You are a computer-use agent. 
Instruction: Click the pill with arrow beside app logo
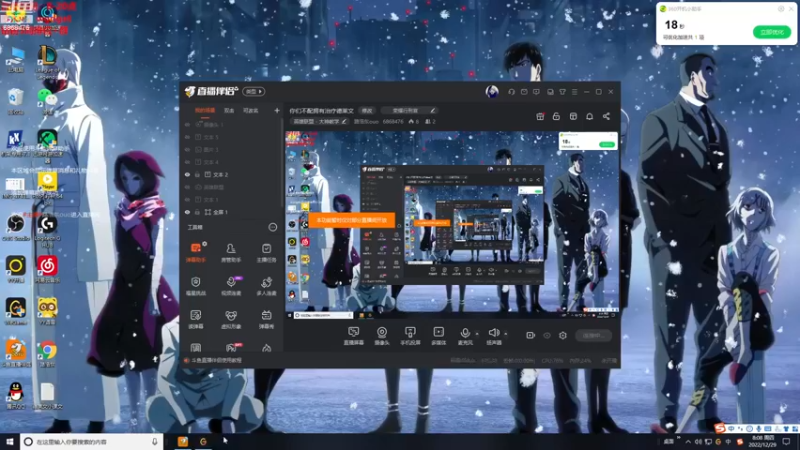[254, 91]
